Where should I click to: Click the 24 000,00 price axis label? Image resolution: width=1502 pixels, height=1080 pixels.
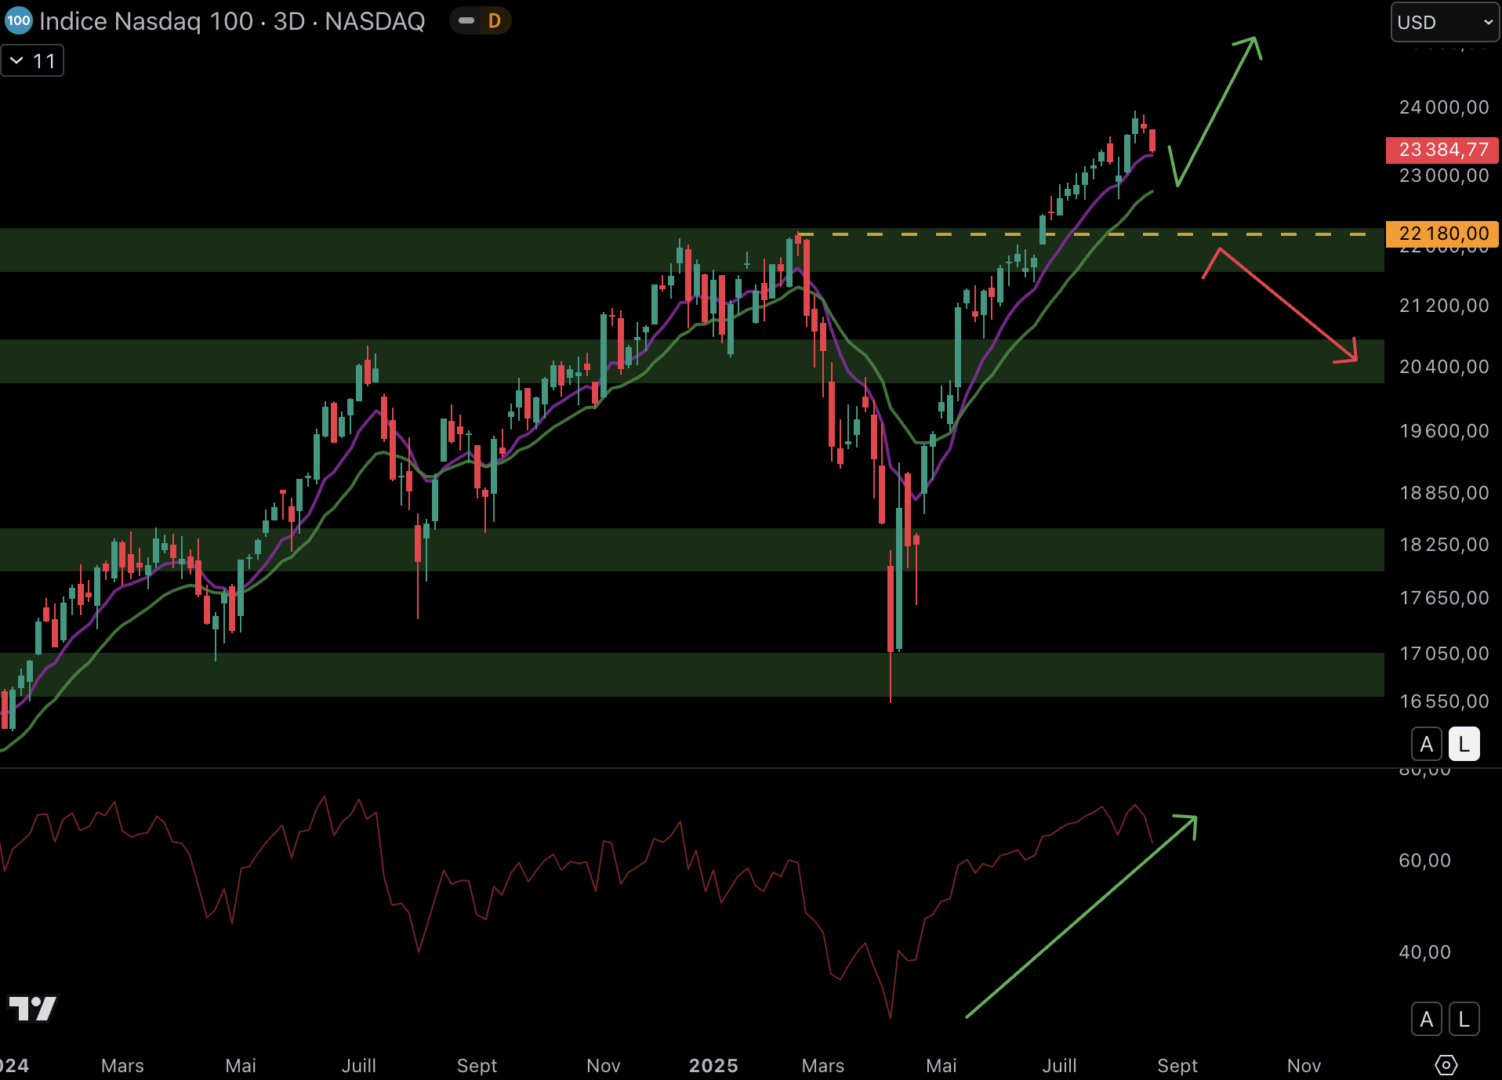(x=1444, y=107)
